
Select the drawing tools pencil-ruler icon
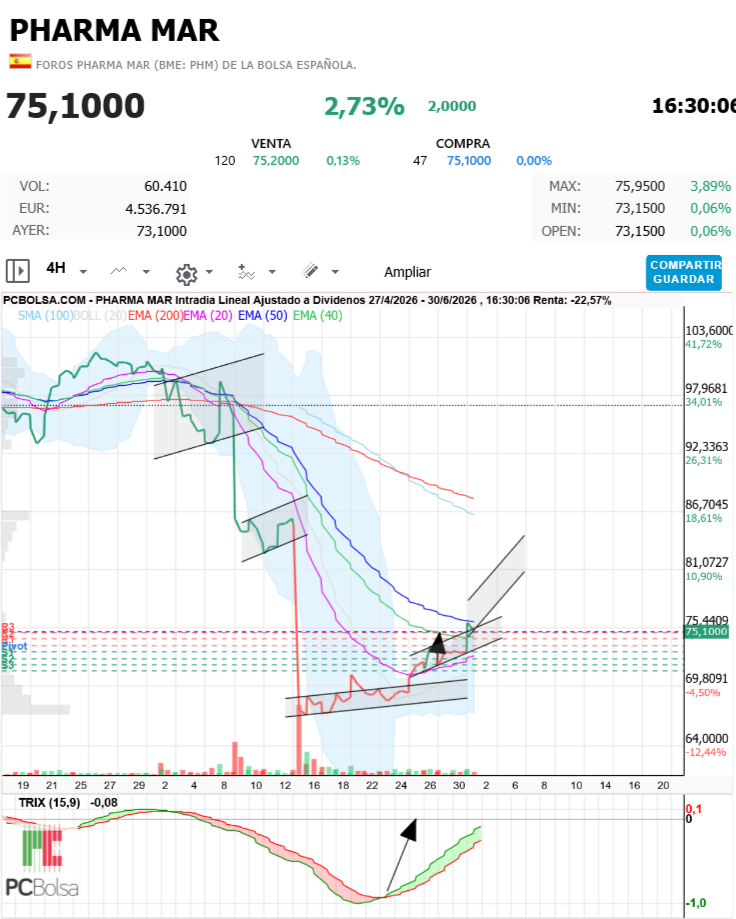[x=310, y=271]
